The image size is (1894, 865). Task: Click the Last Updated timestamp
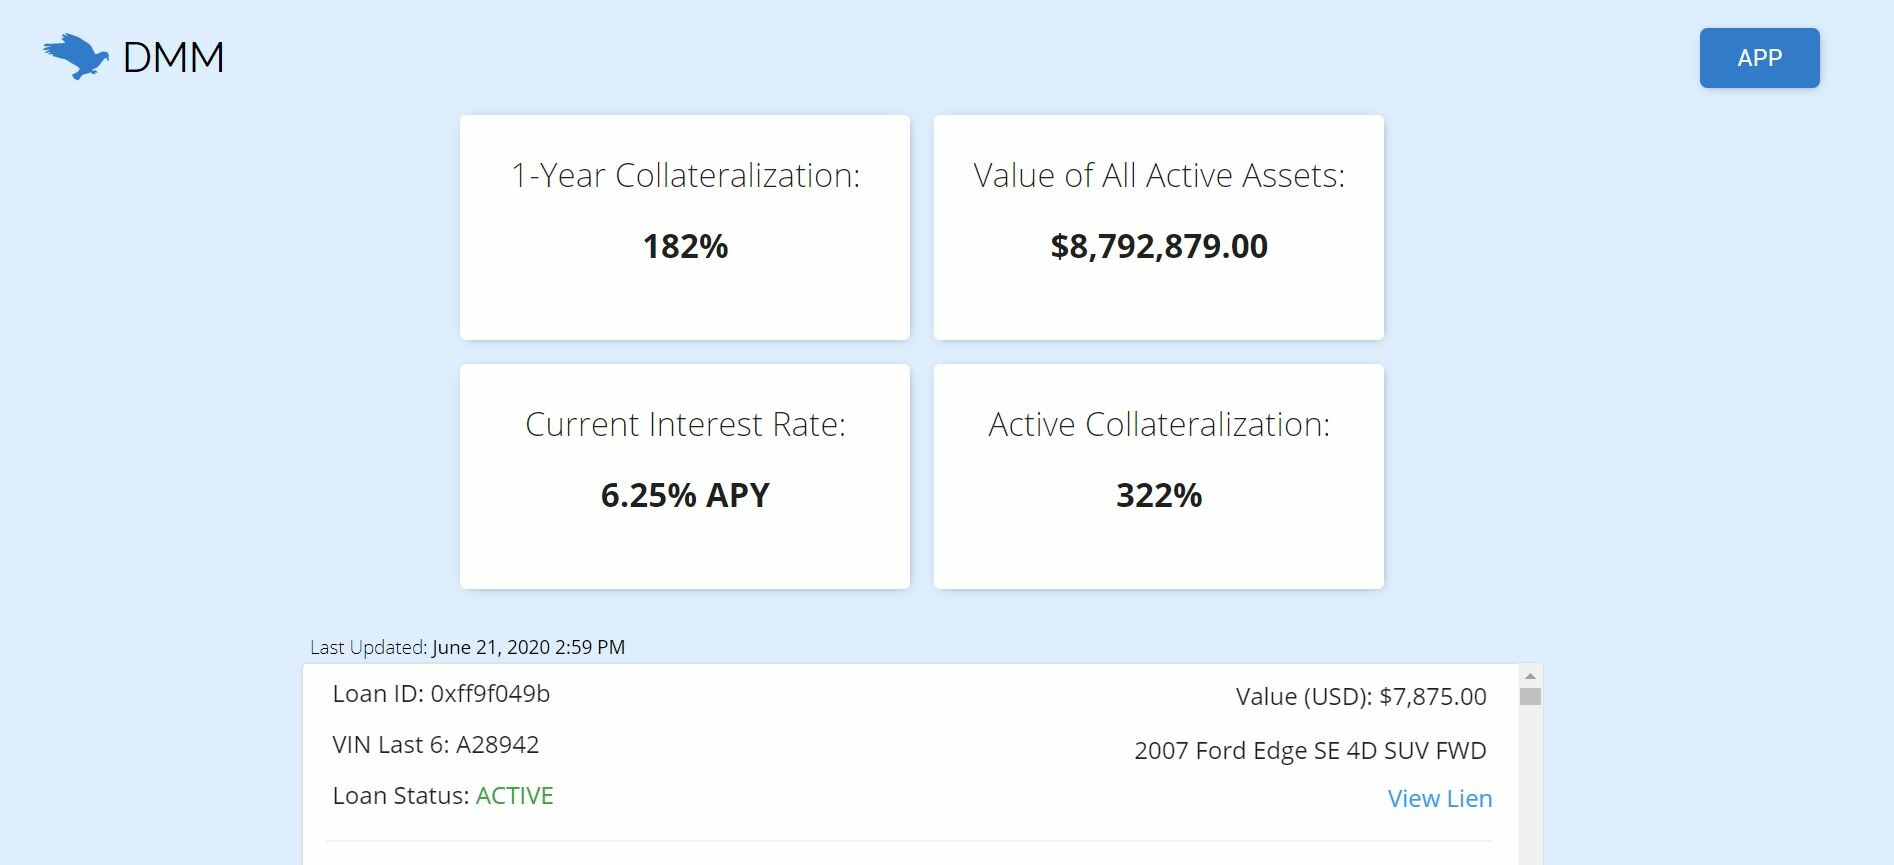[466, 647]
